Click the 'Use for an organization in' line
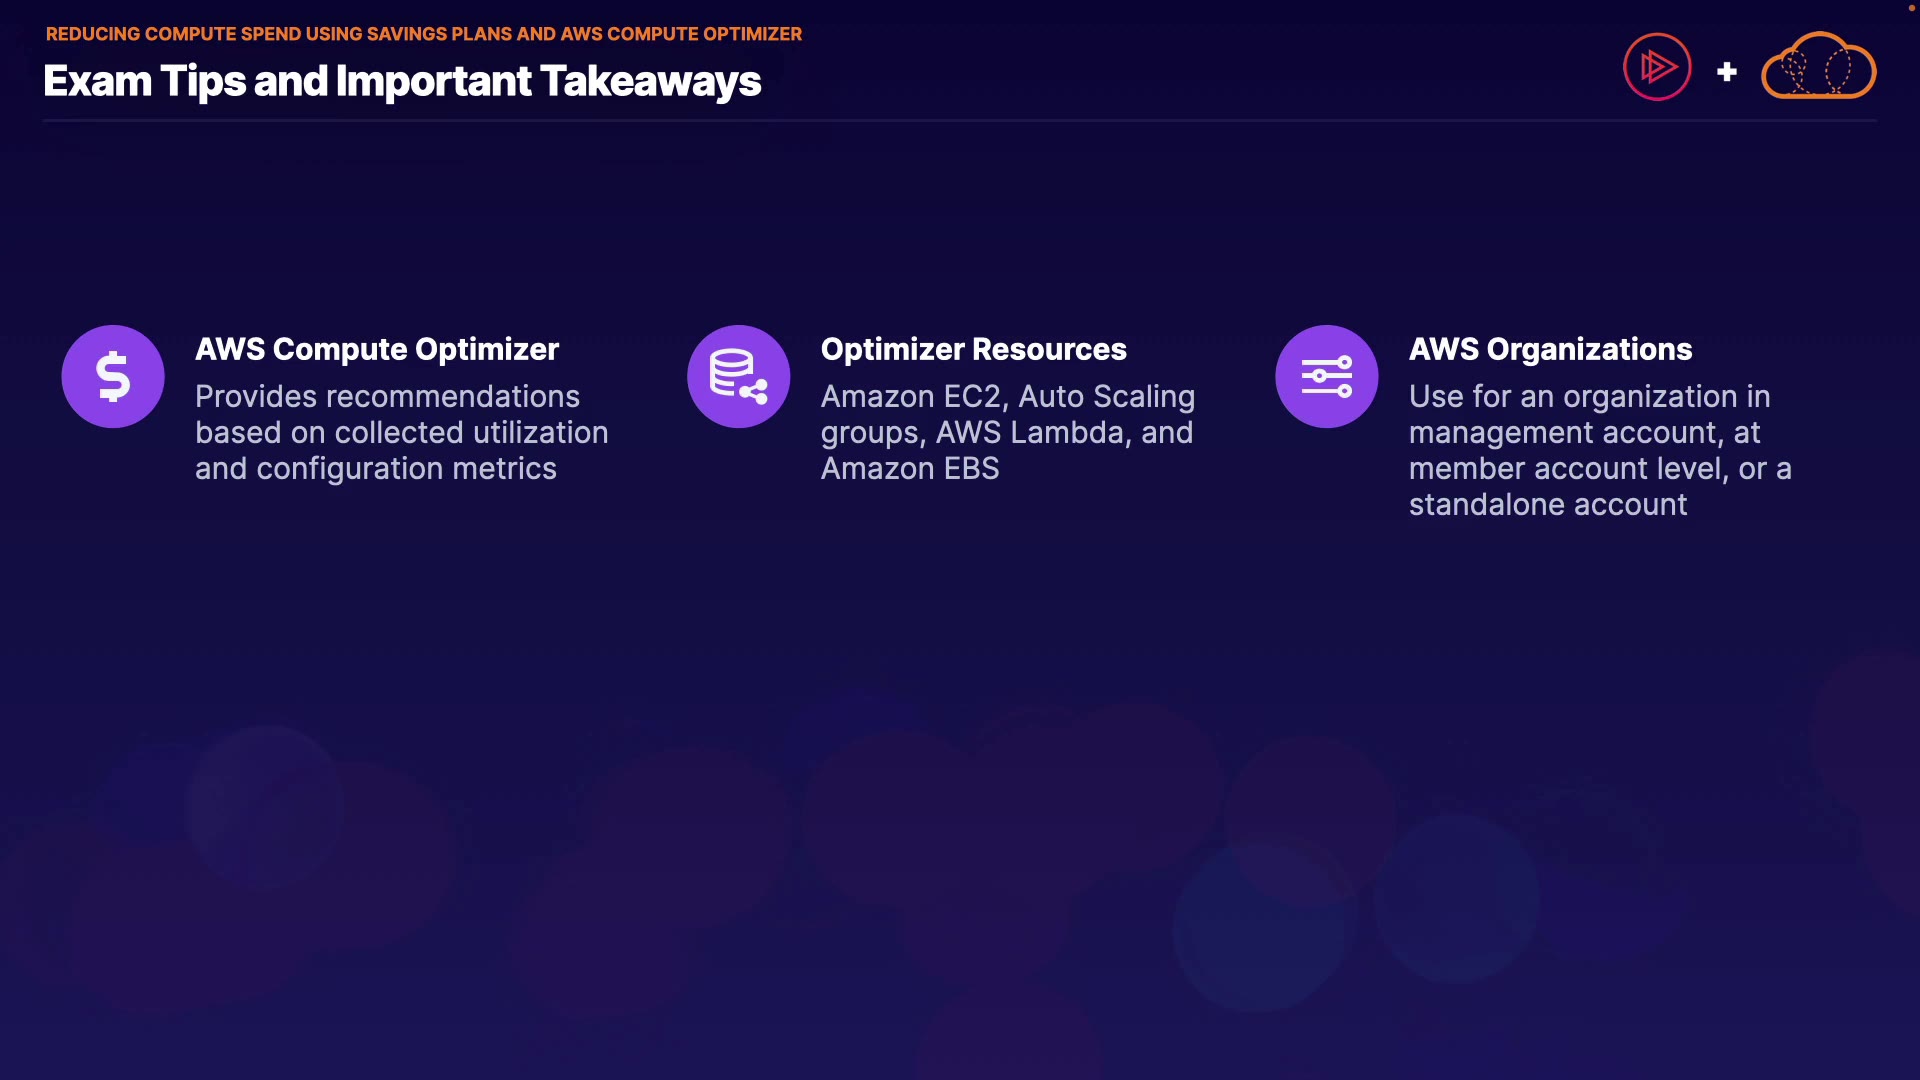Screen dimensions: 1920x1080 tap(1589, 397)
